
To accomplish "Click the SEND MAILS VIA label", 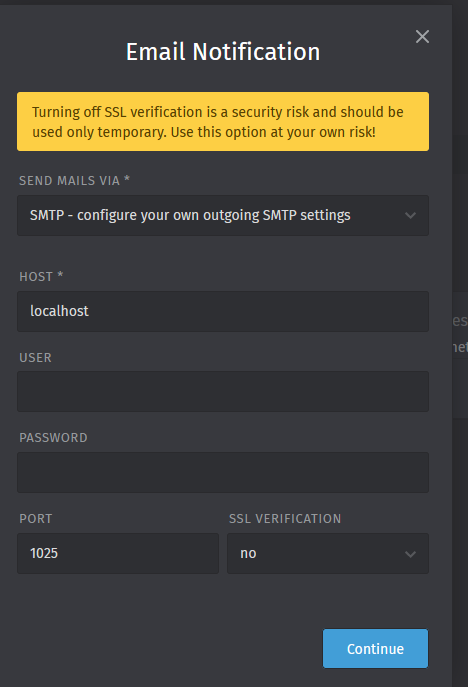I will 69,181.
